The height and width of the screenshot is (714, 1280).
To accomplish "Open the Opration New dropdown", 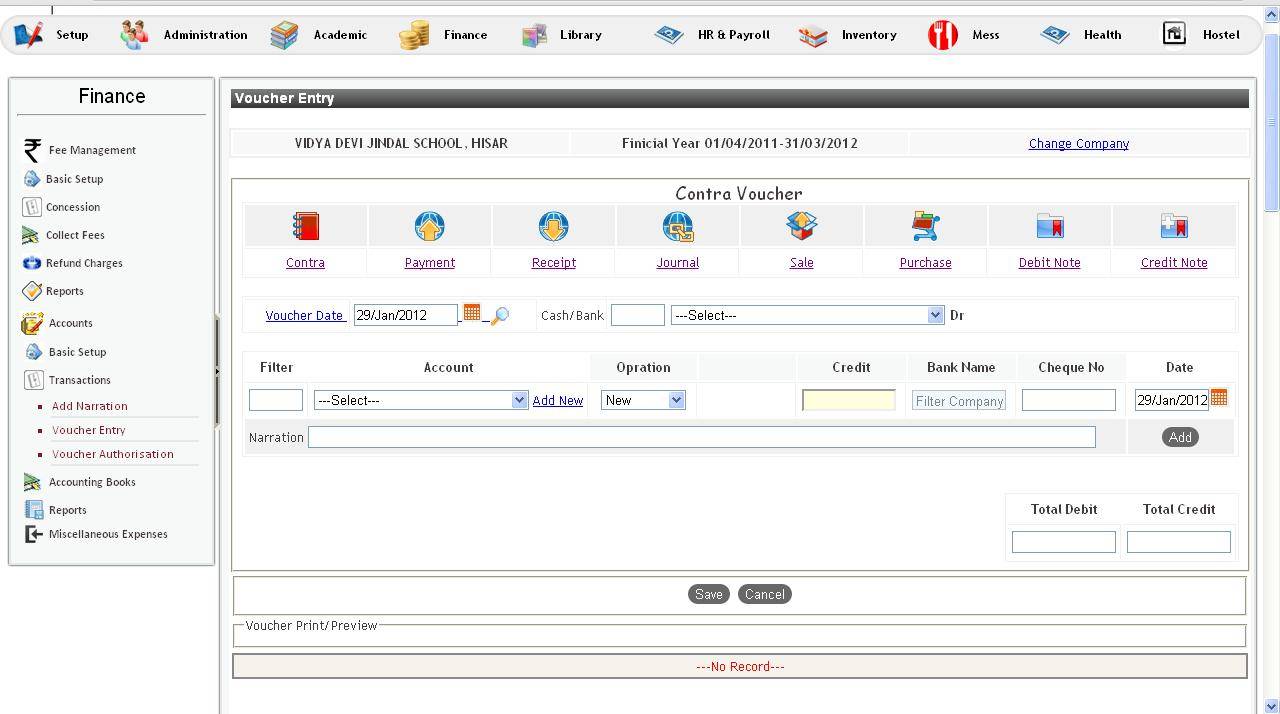I will [x=643, y=400].
